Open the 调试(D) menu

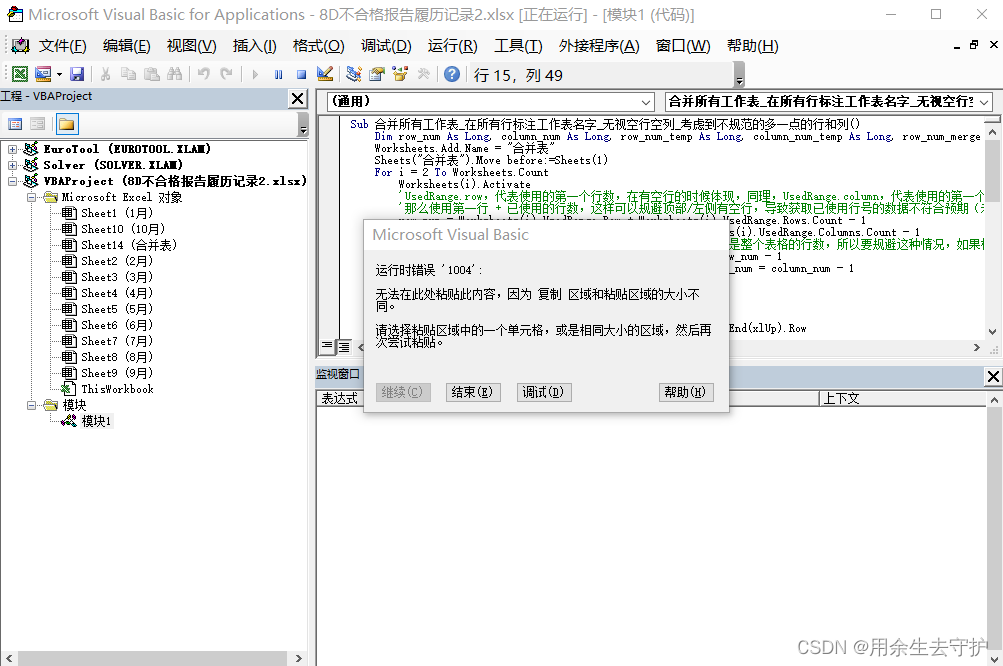pos(386,46)
